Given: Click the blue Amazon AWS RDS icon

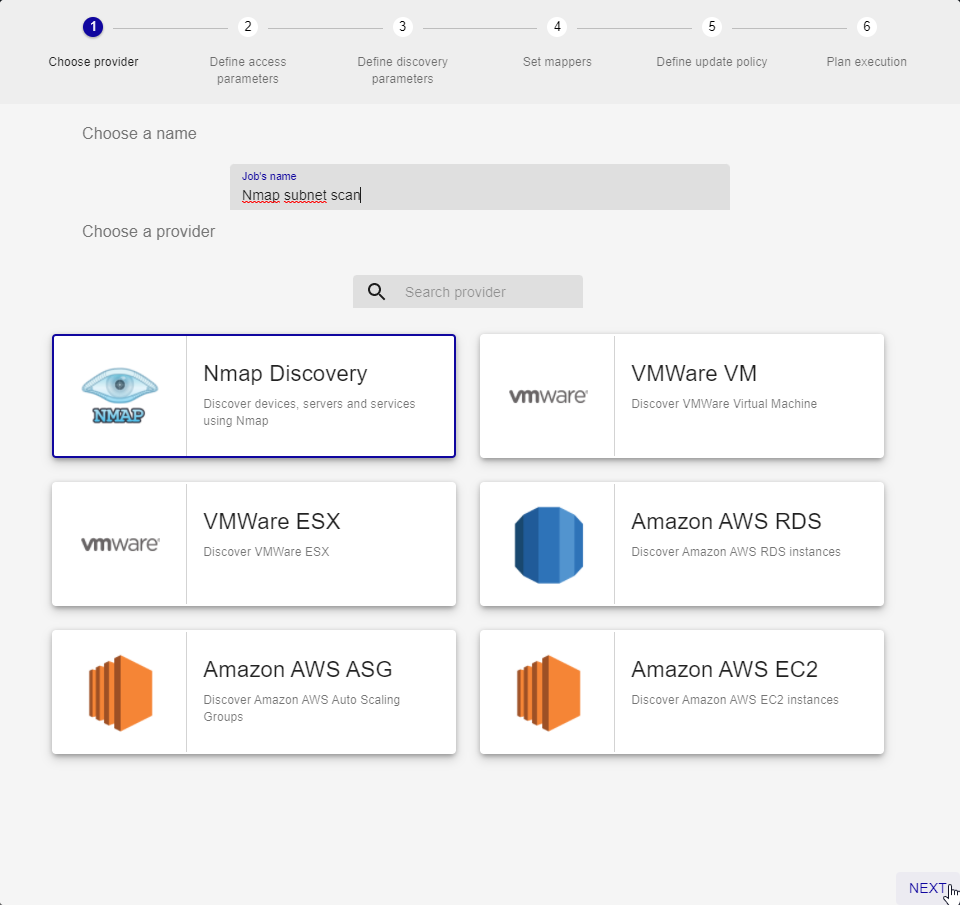Looking at the screenshot, I should tap(549, 545).
